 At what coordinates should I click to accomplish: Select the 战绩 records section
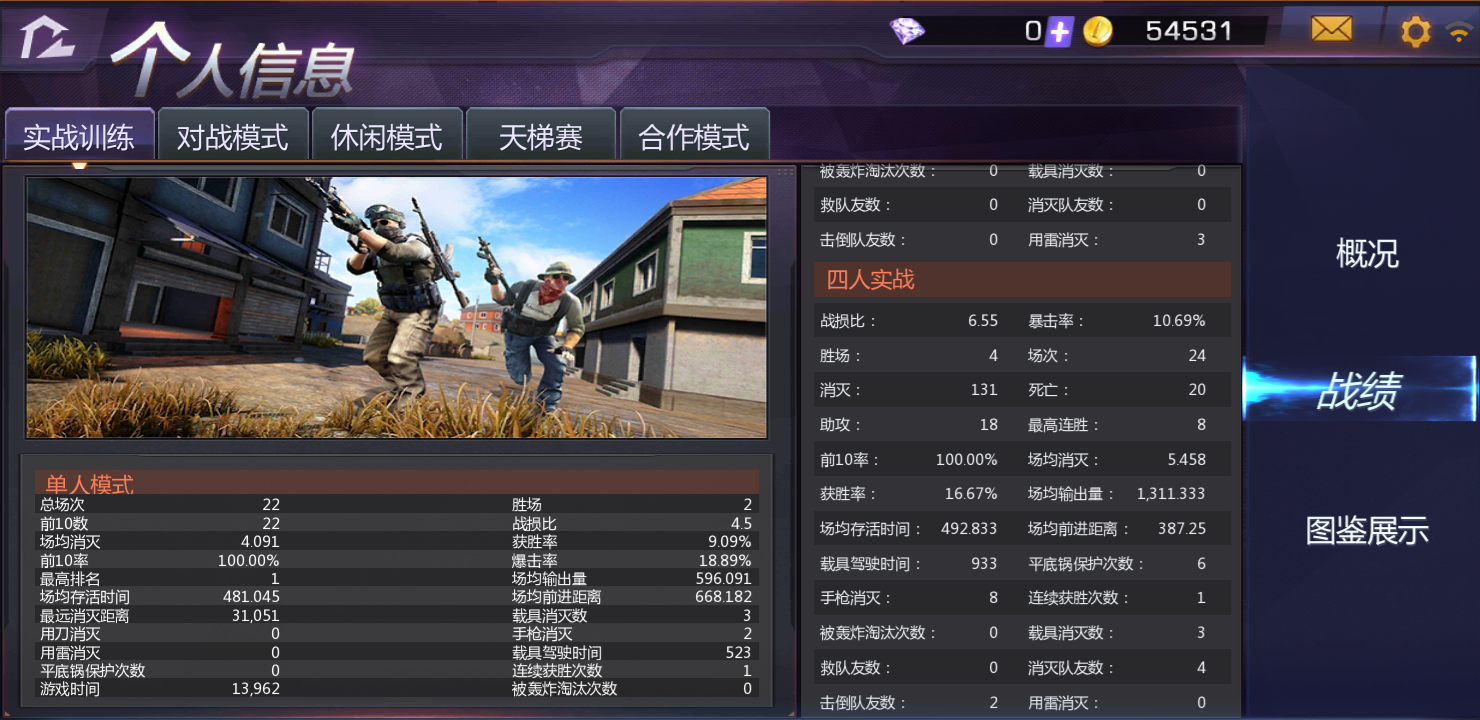point(1359,390)
